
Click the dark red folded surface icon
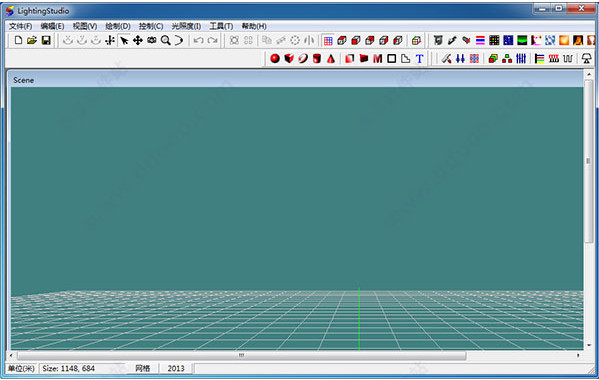click(364, 58)
